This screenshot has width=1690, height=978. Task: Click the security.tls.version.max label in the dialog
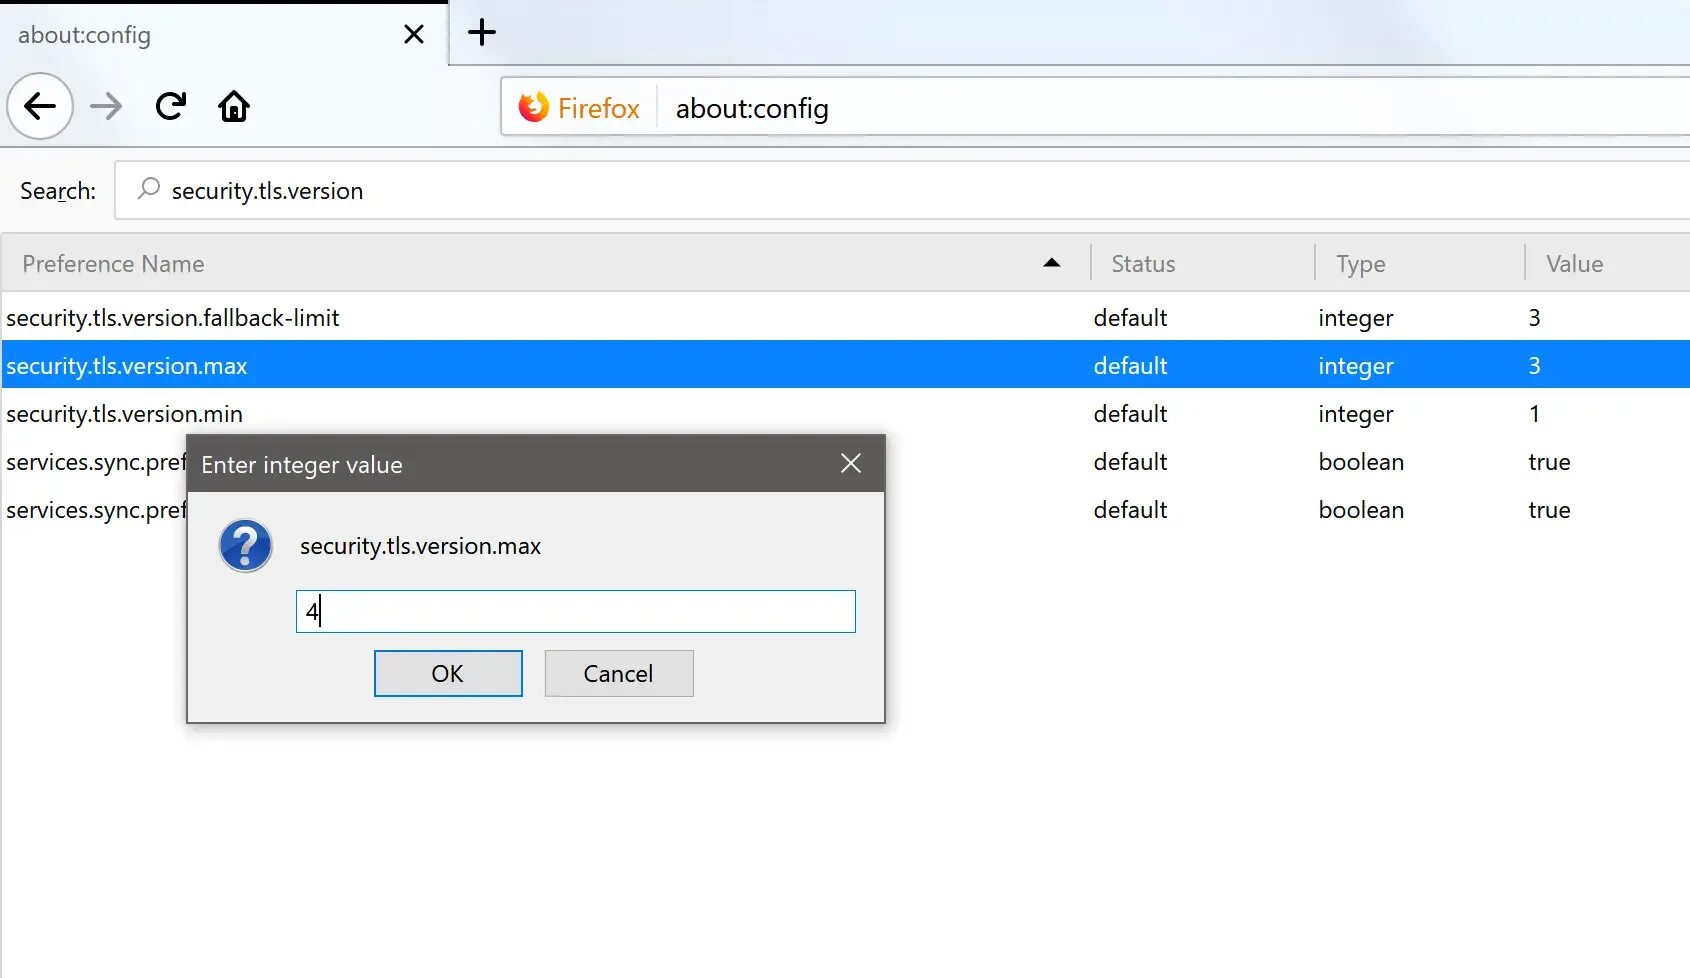pos(420,546)
